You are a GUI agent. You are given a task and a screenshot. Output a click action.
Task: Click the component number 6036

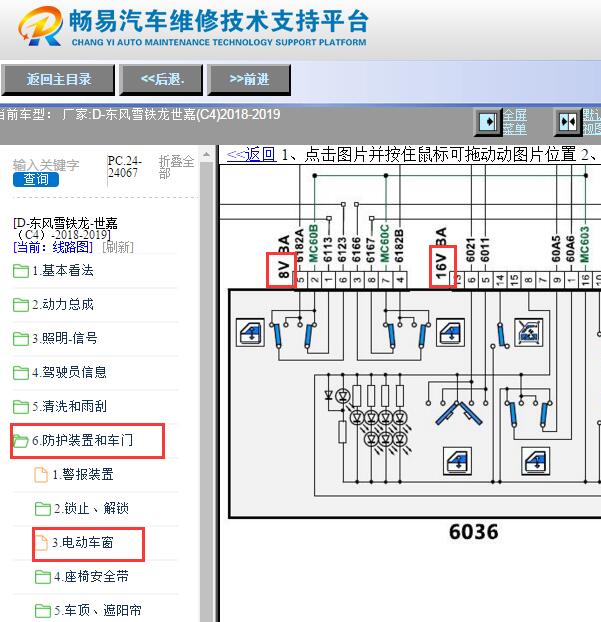[473, 532]
